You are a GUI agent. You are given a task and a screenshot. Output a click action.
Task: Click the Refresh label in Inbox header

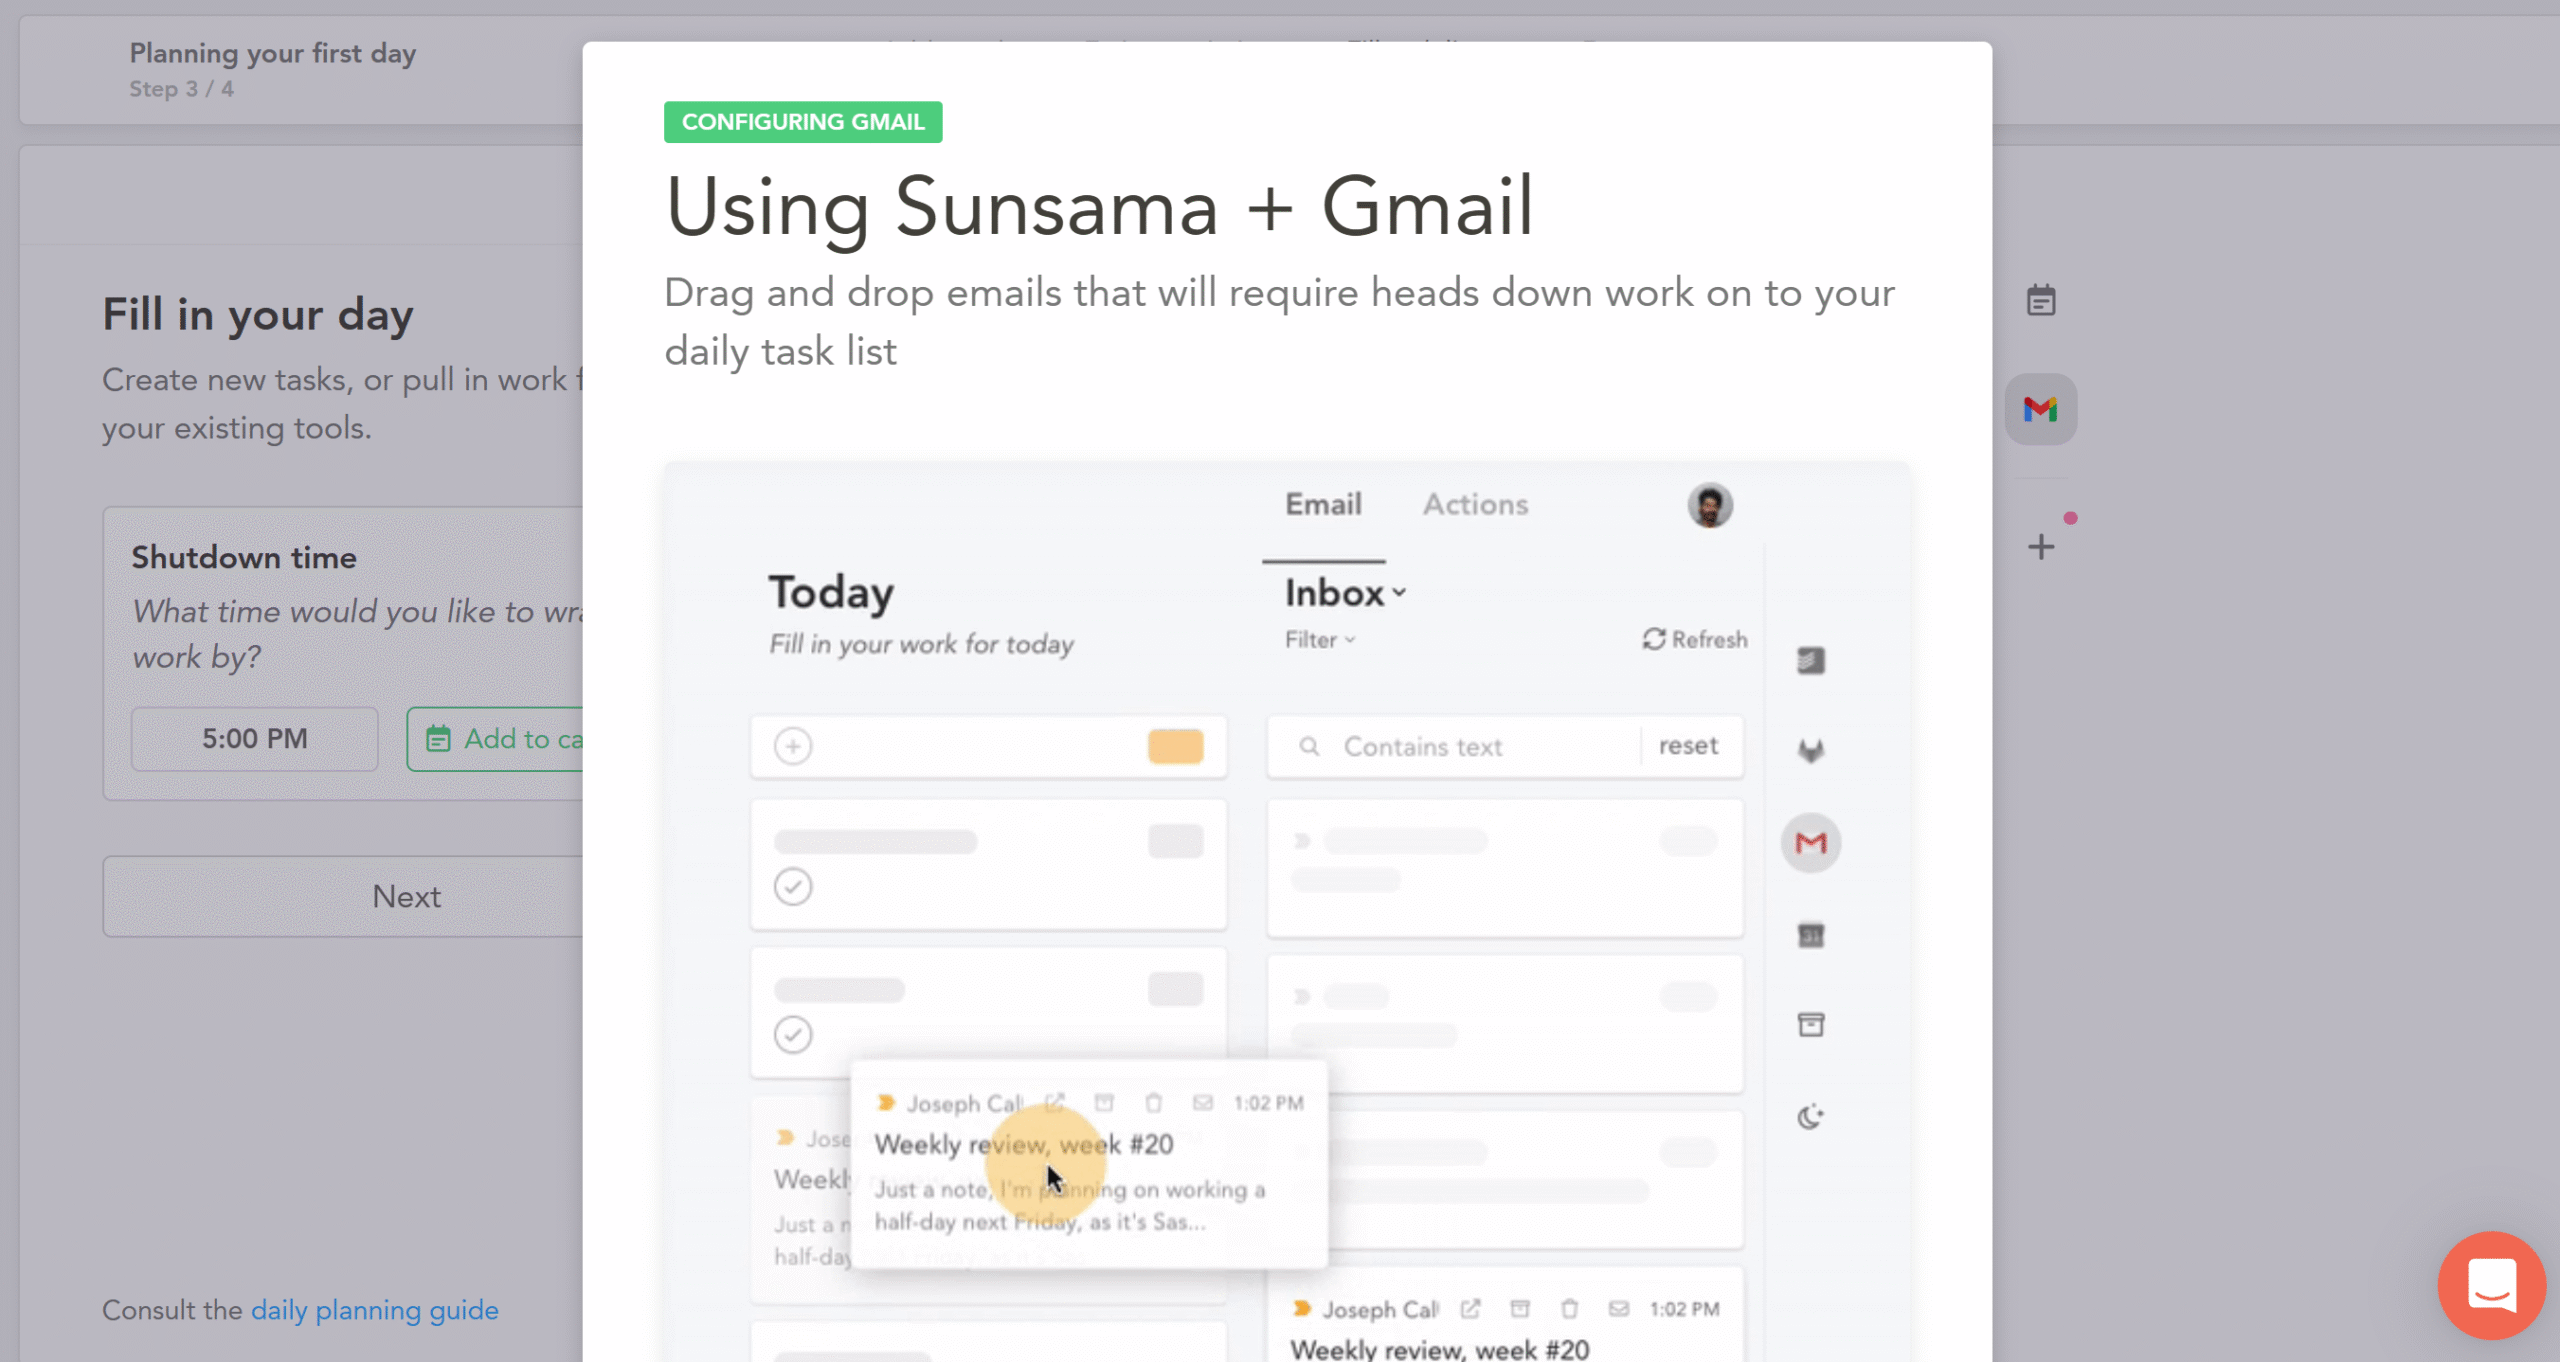(x=1710, y=639)
